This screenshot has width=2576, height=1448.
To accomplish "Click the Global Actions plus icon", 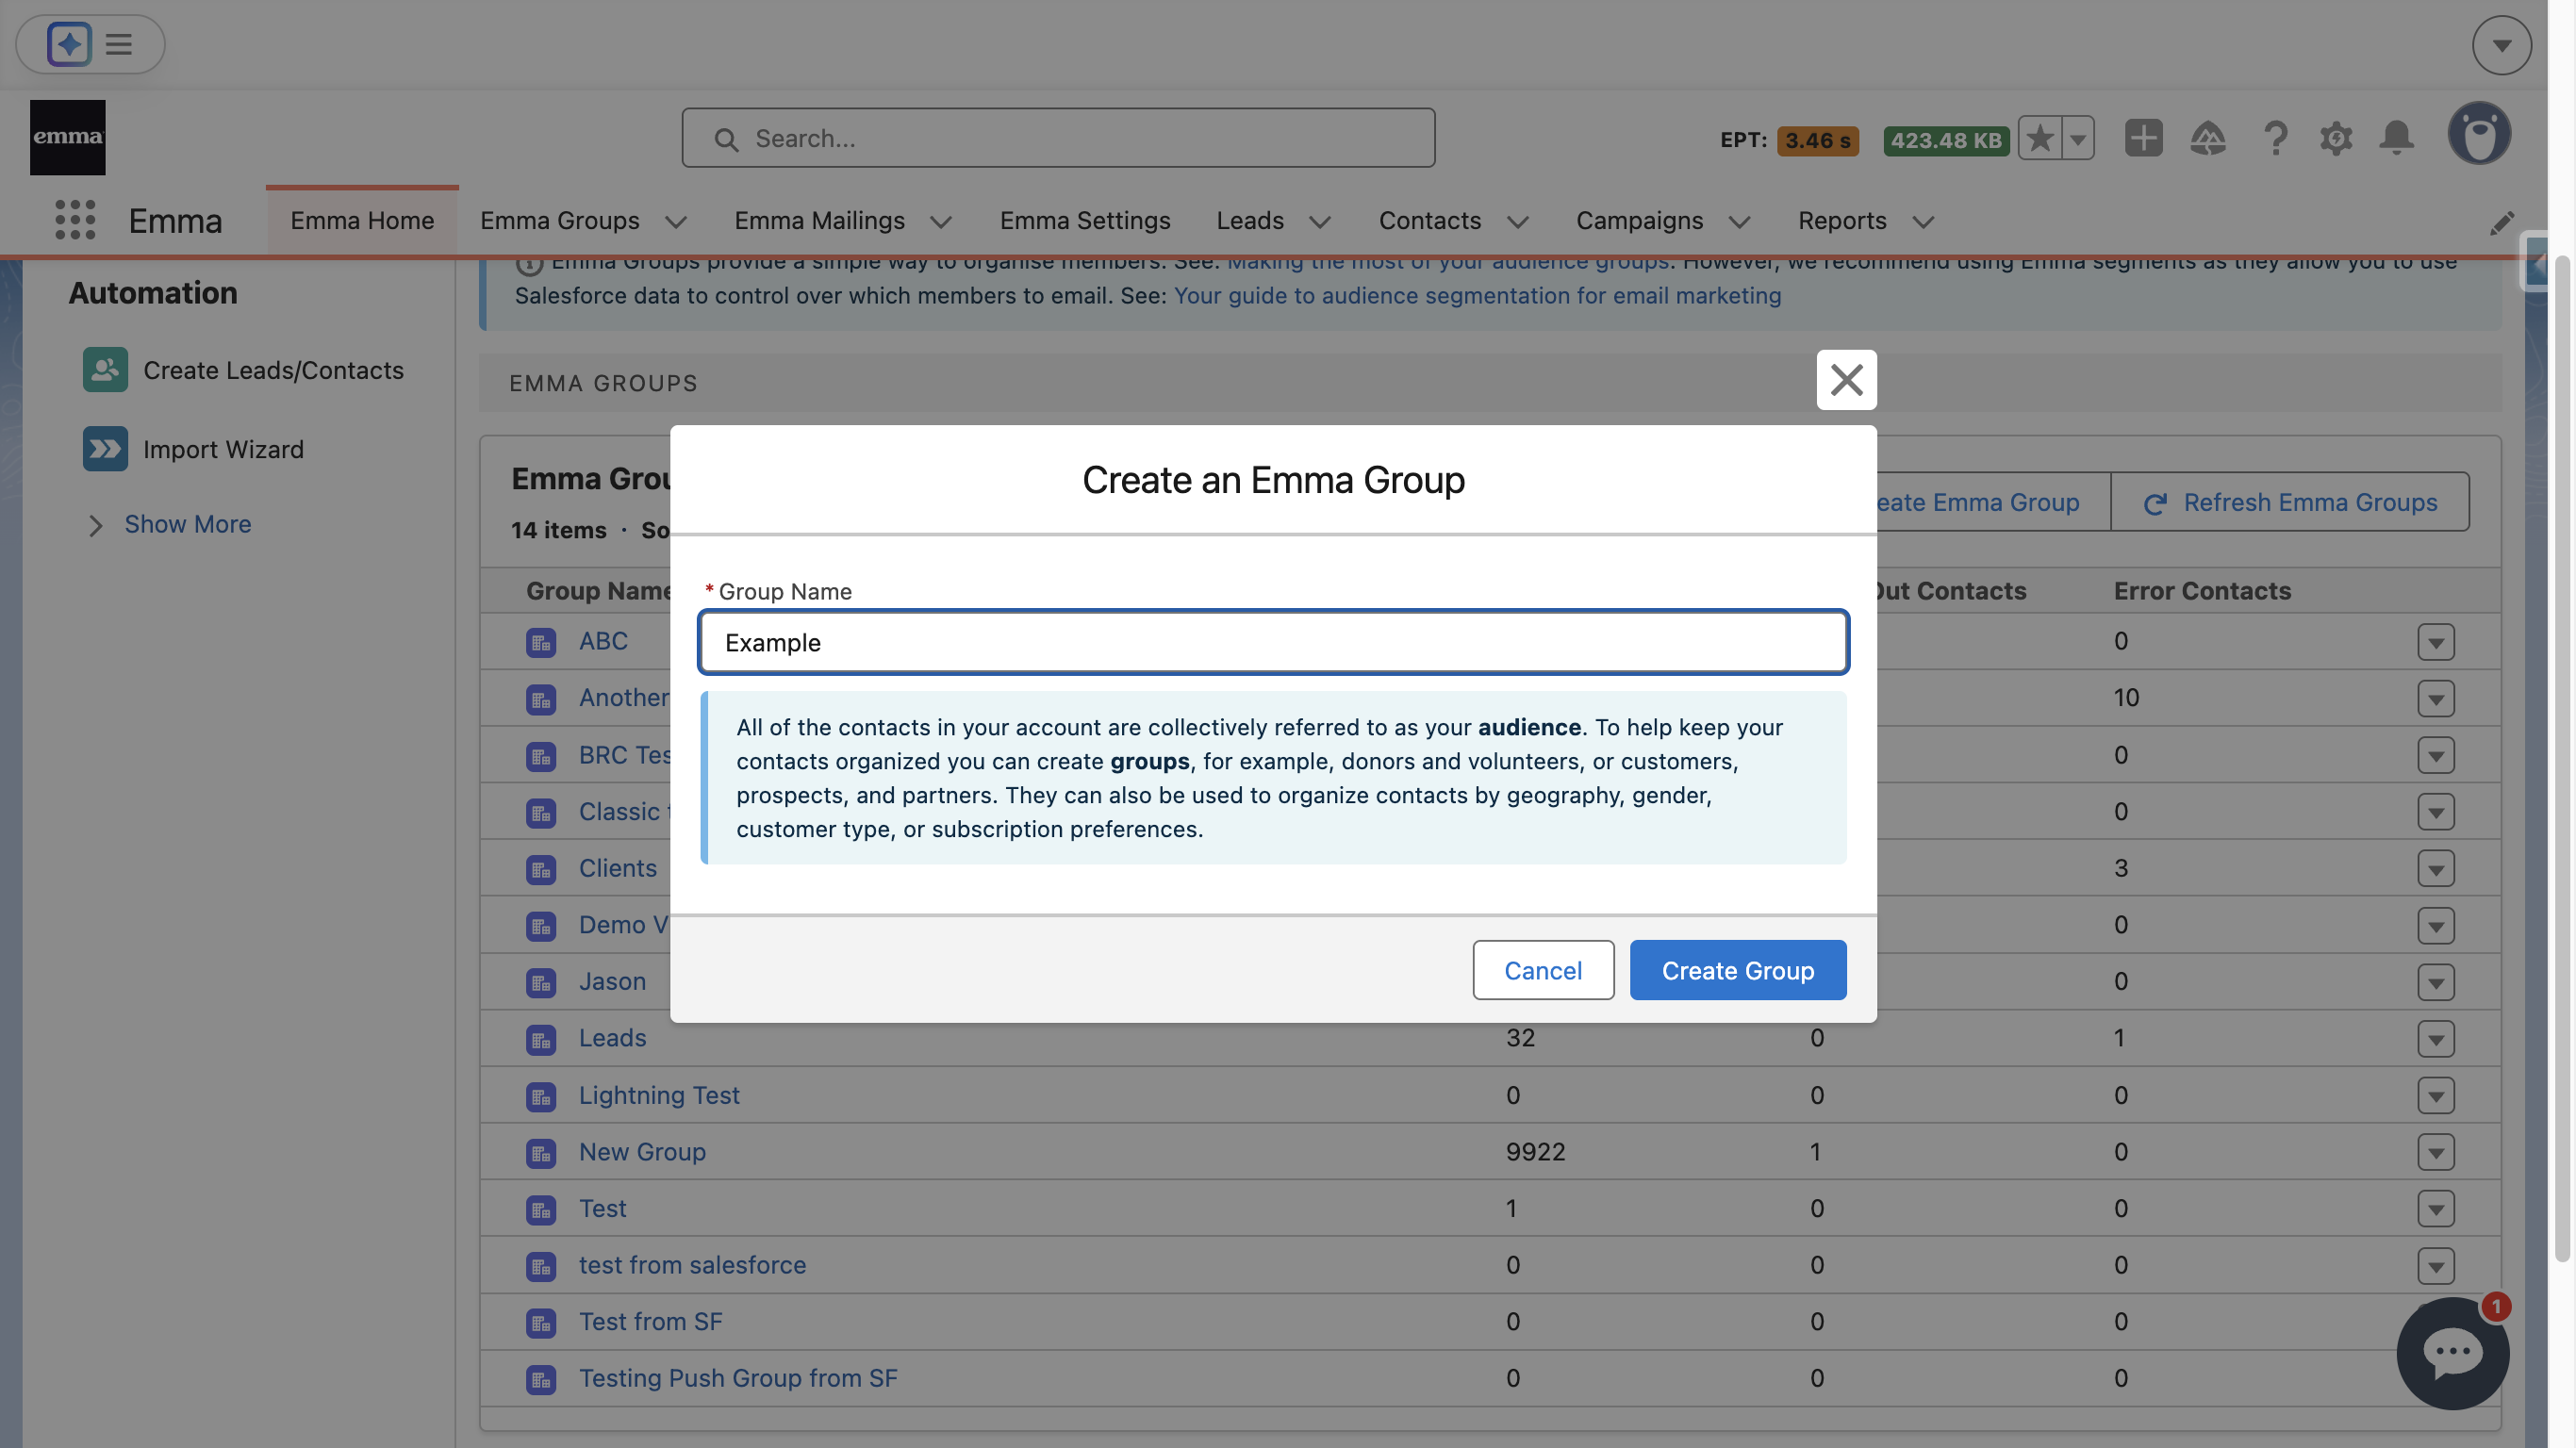I will pyautogui.click(x=2143, y=138).
